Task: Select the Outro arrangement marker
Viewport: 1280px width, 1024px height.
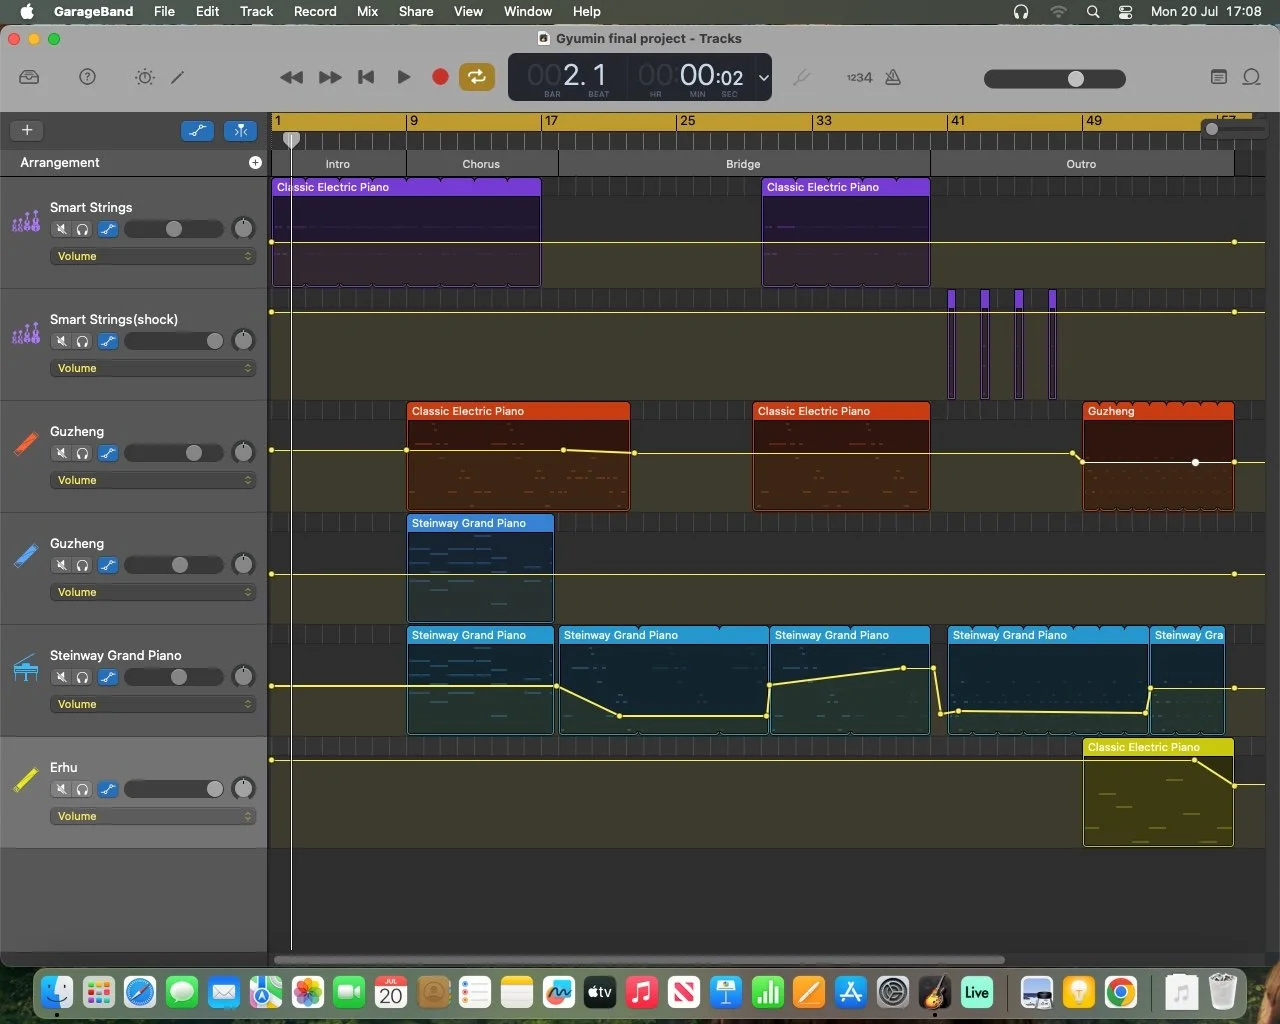Action: coord(1081,164)
